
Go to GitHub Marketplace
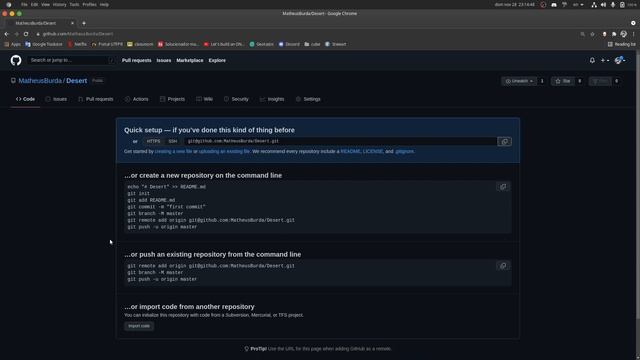(190, 60)
